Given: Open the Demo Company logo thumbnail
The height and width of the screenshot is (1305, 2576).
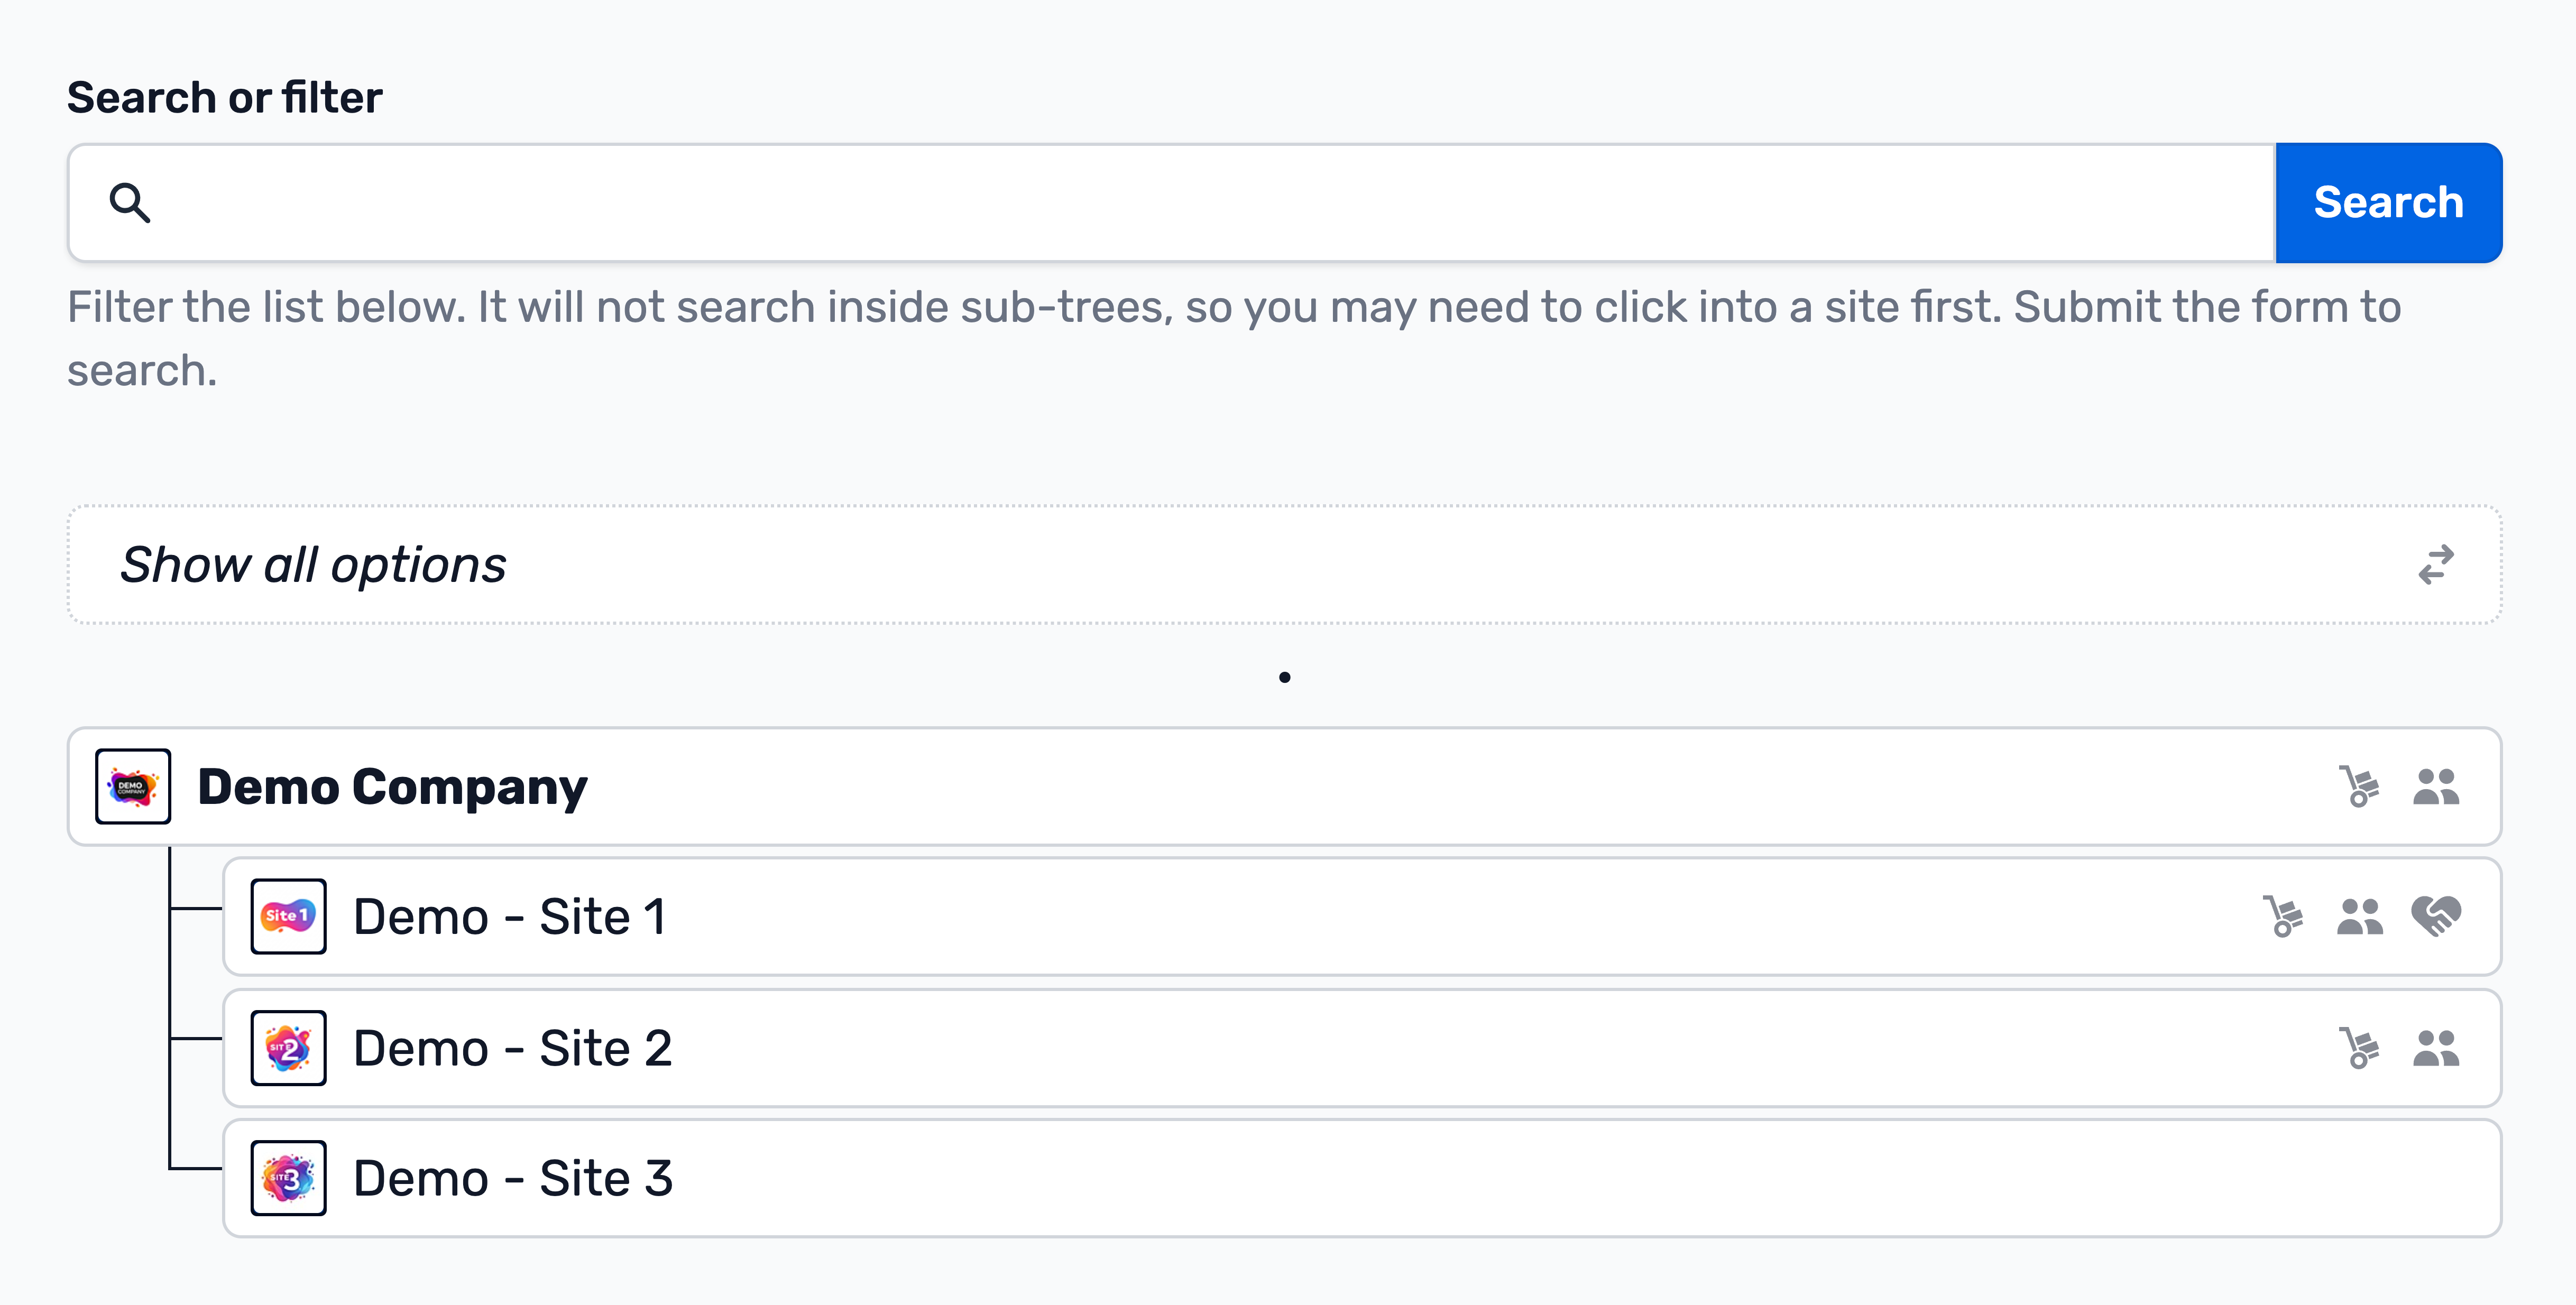Looking at the screenshot, I should tap(133, 786).
